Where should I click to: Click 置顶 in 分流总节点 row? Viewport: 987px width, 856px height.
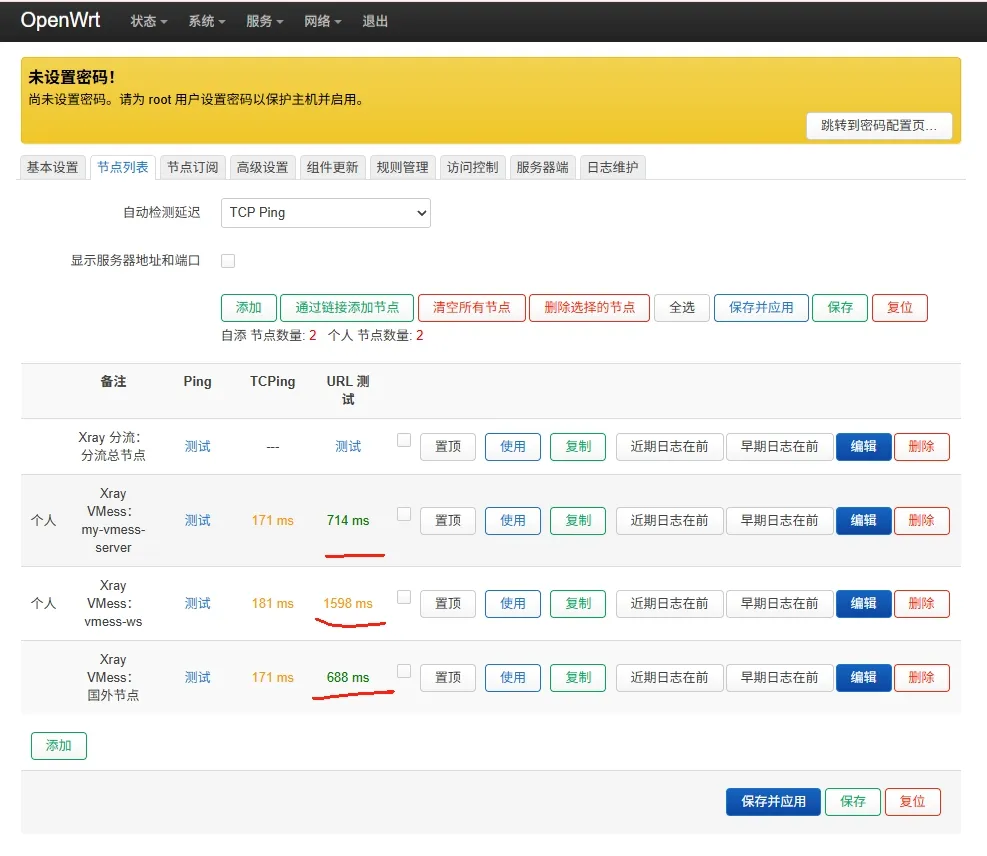coord(448,447)
